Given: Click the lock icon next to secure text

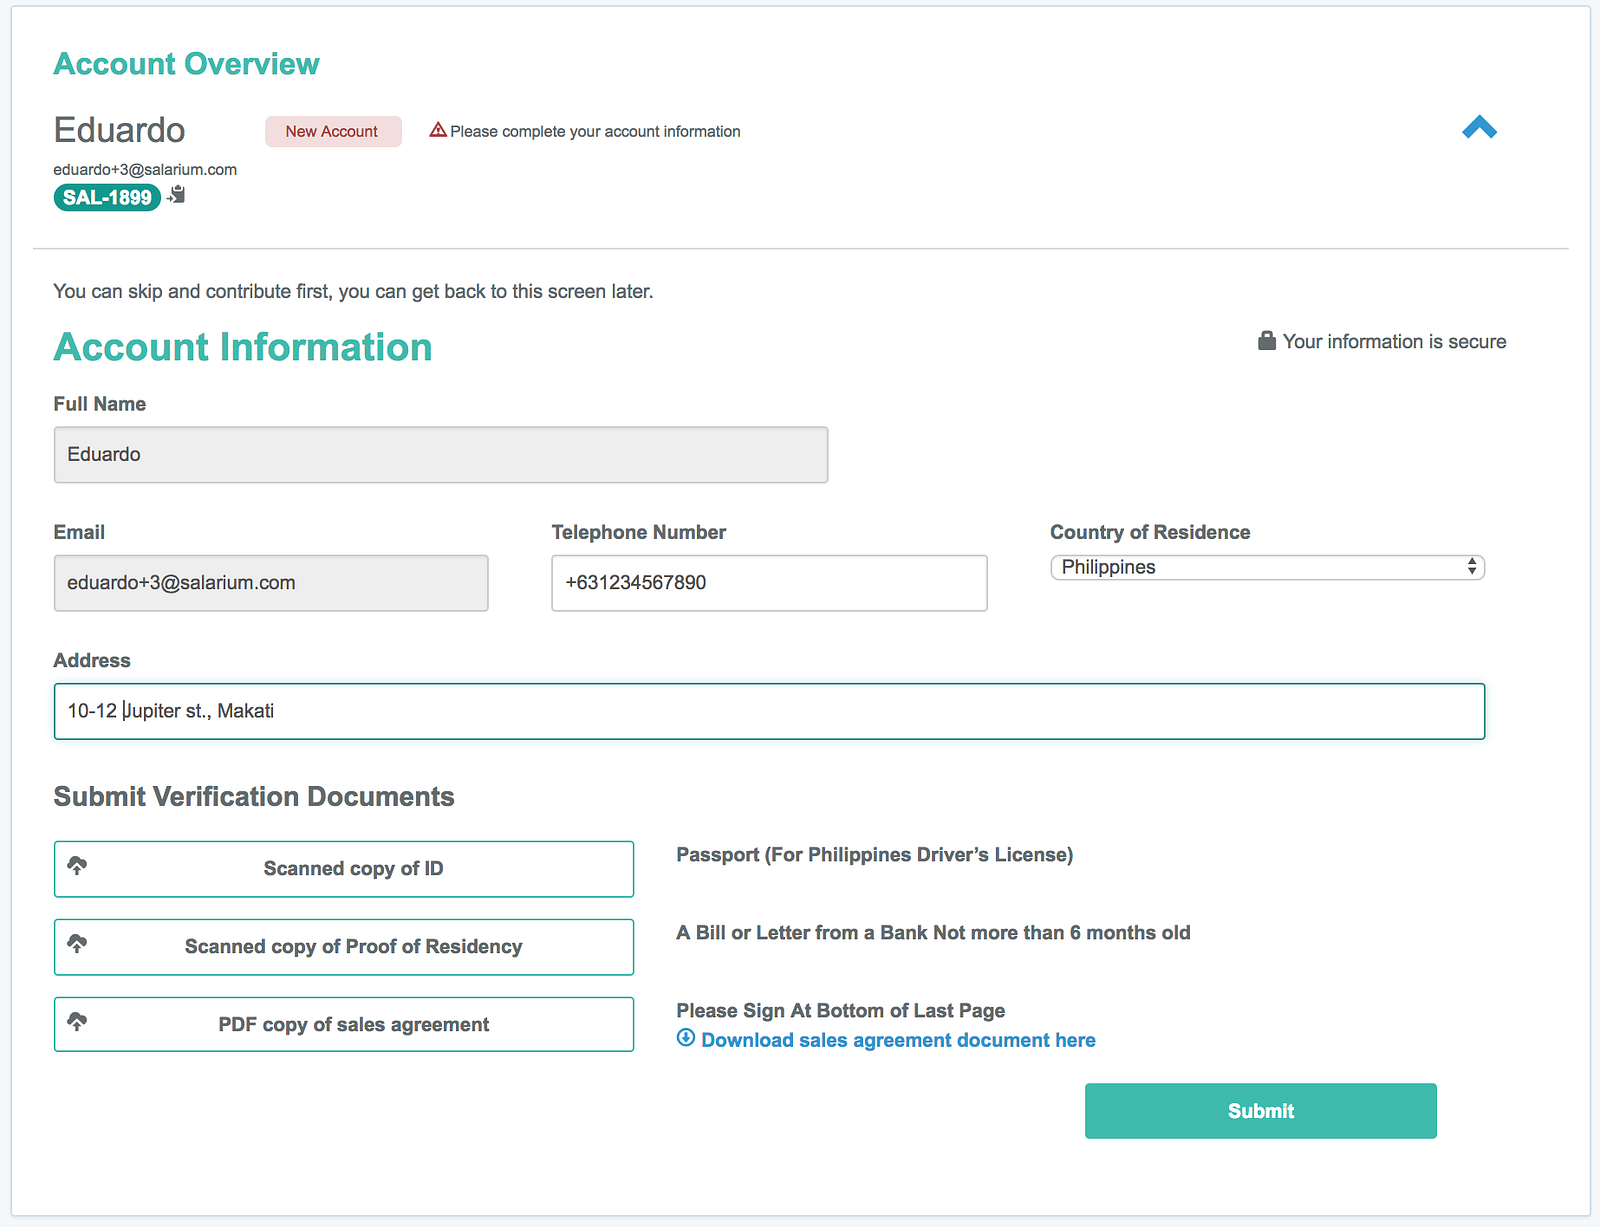Looking at the screenshot, I should point(1266,341).
